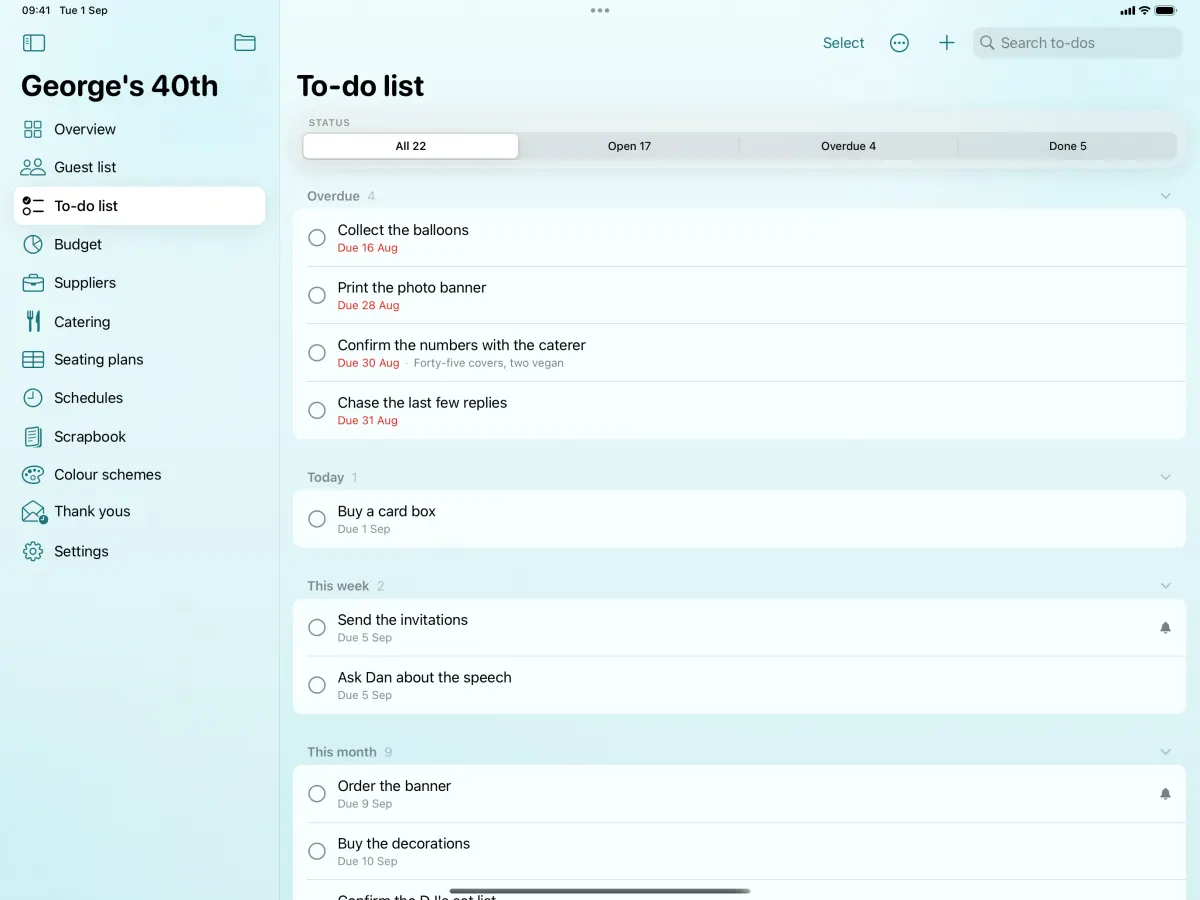This screenshot has width=1200, height=900.
Task: Complete Chase the last few replies
Action: (317, 410)
